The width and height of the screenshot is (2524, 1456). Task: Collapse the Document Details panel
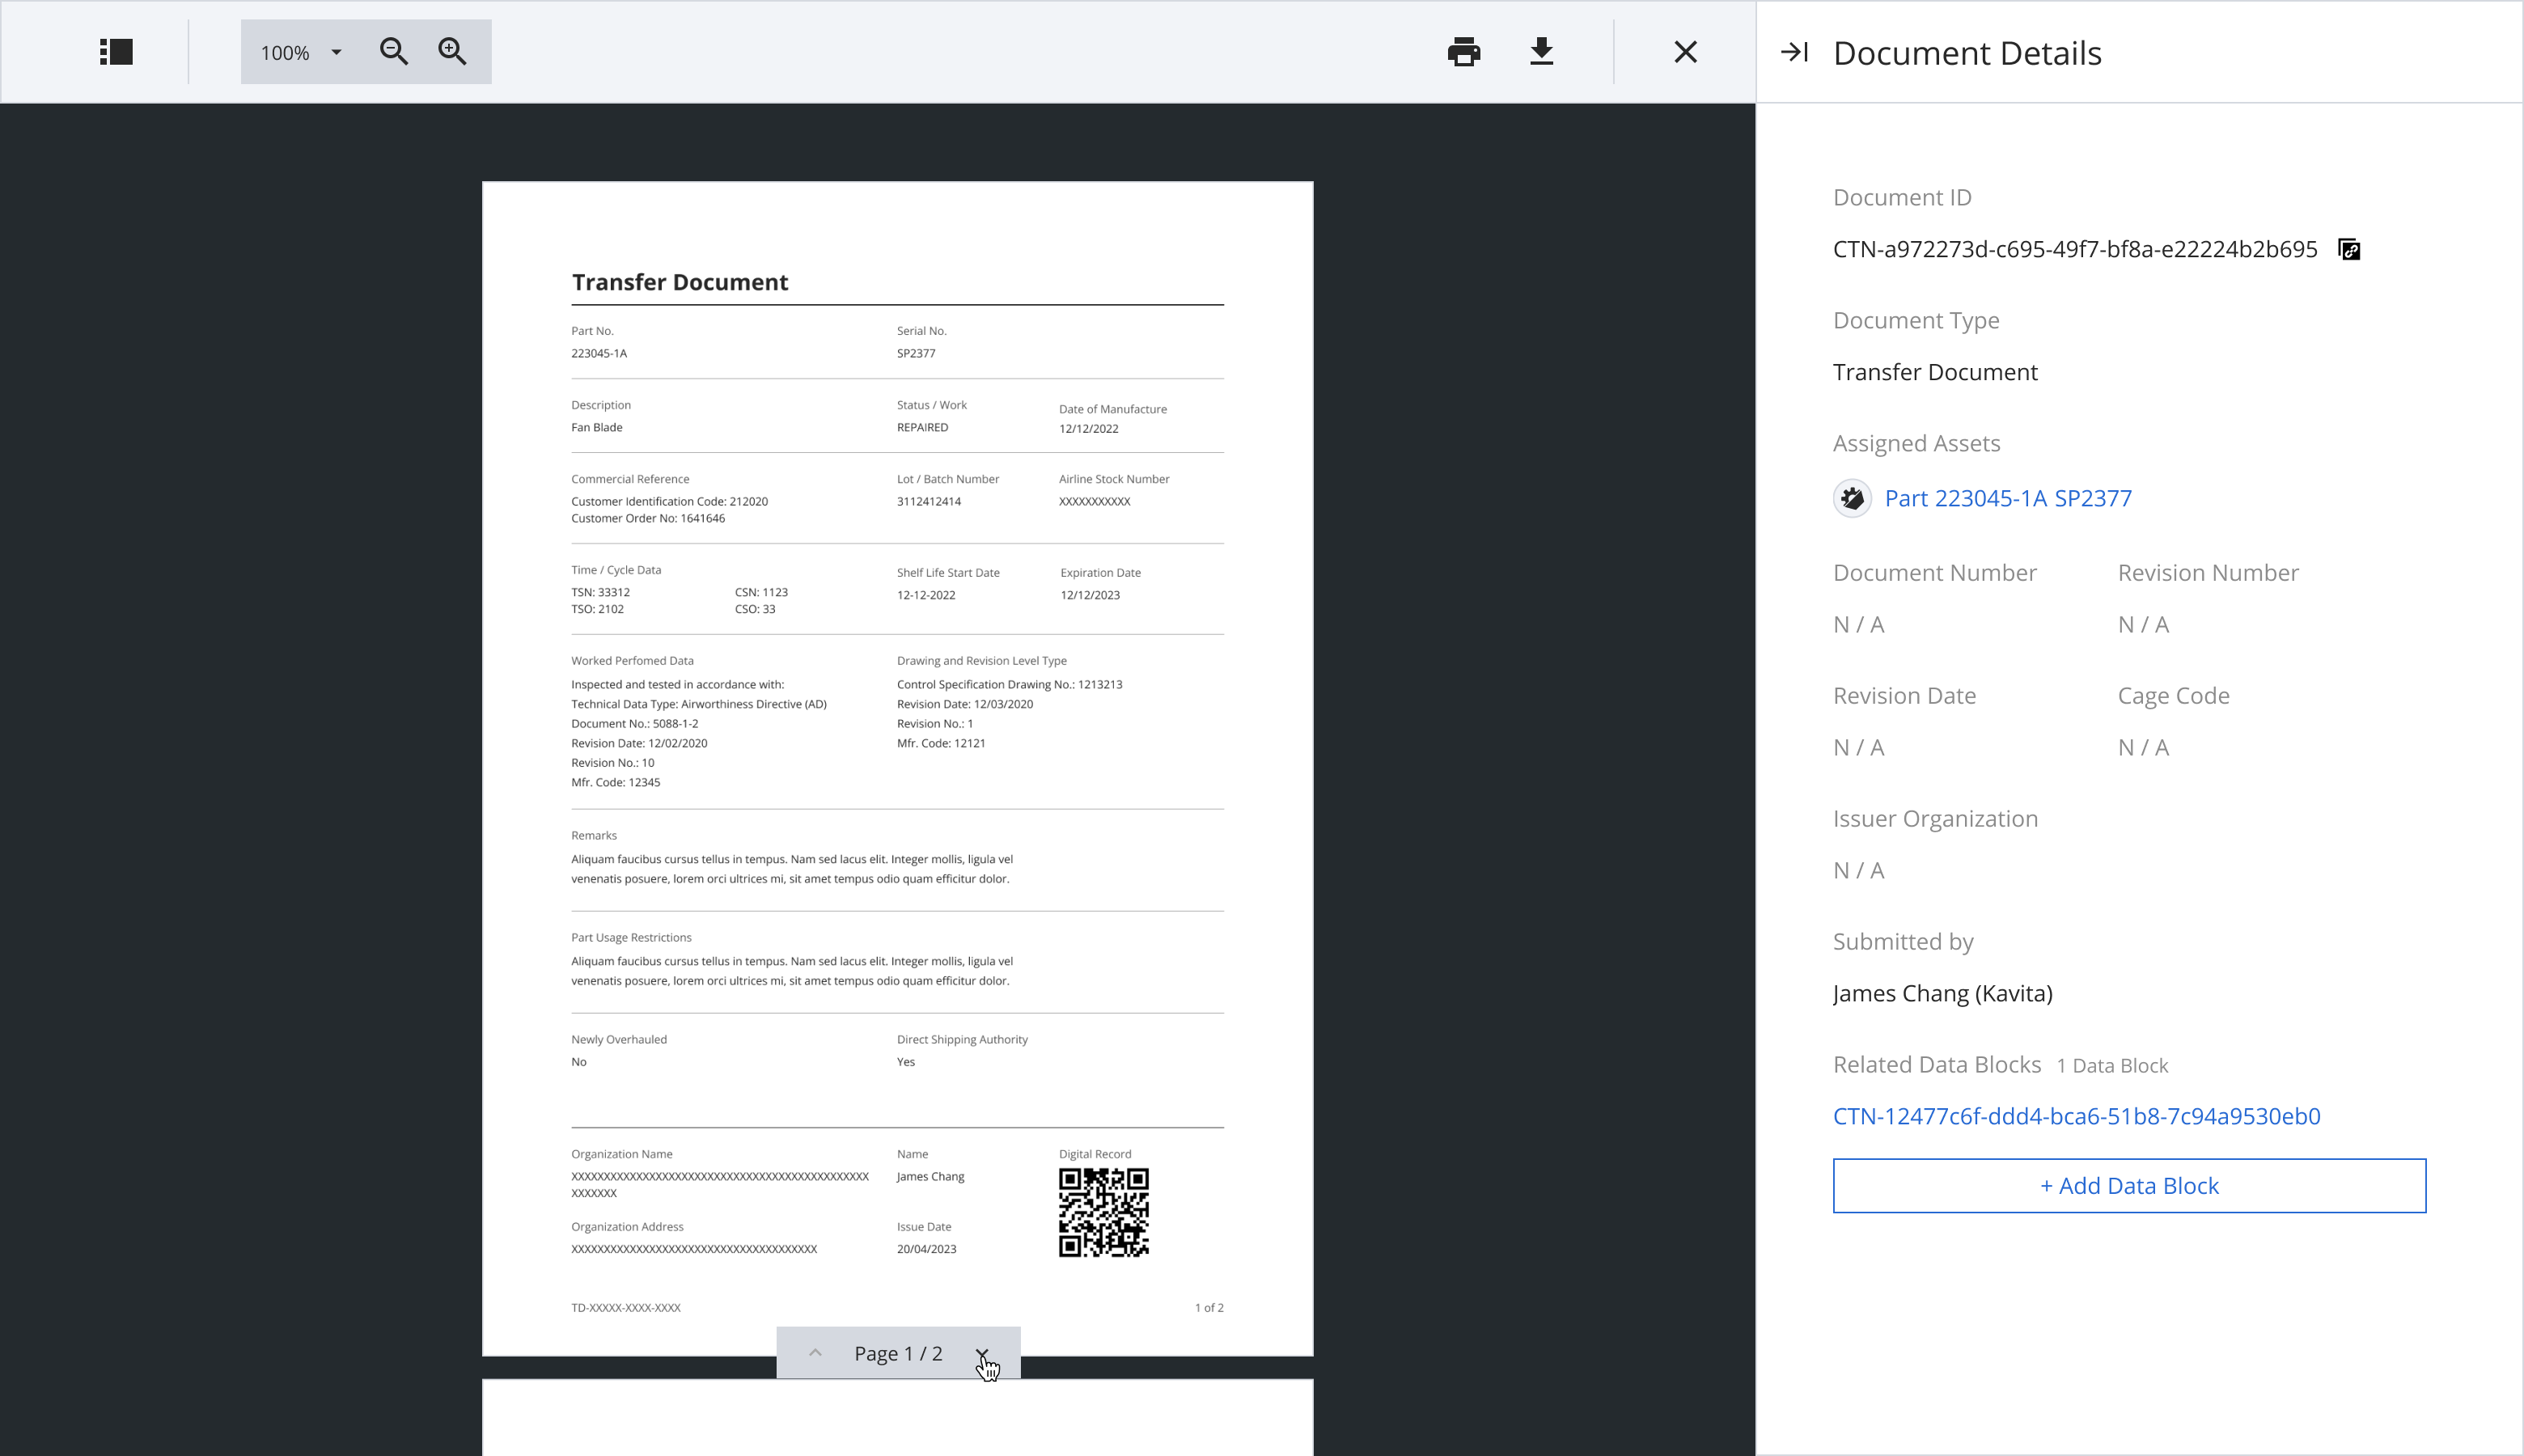click(x=1795, y=52)
